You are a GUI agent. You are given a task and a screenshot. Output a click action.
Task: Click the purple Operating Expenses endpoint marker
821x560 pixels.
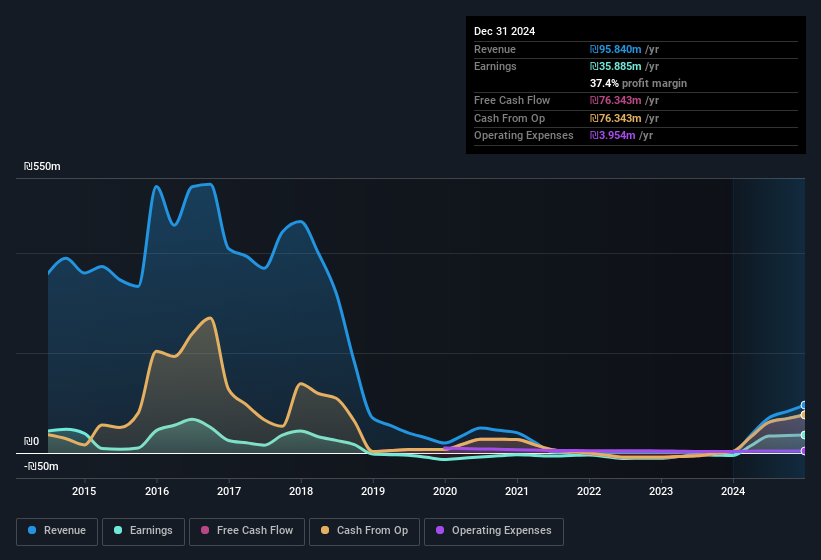coord(803,451)
